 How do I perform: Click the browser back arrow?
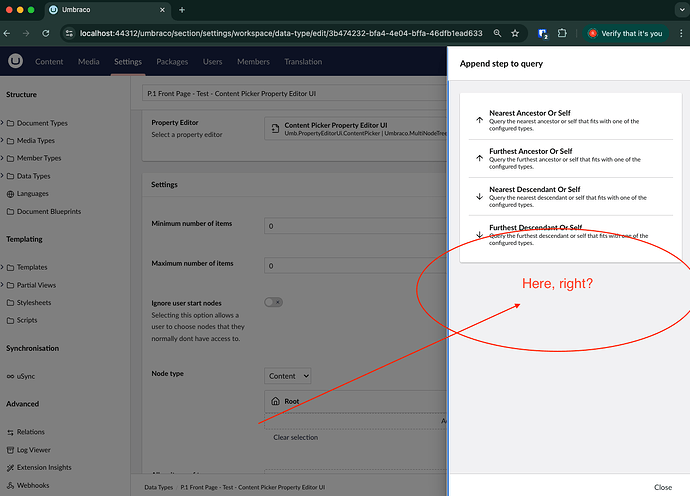pyautogui.click(x=7, y=33)
